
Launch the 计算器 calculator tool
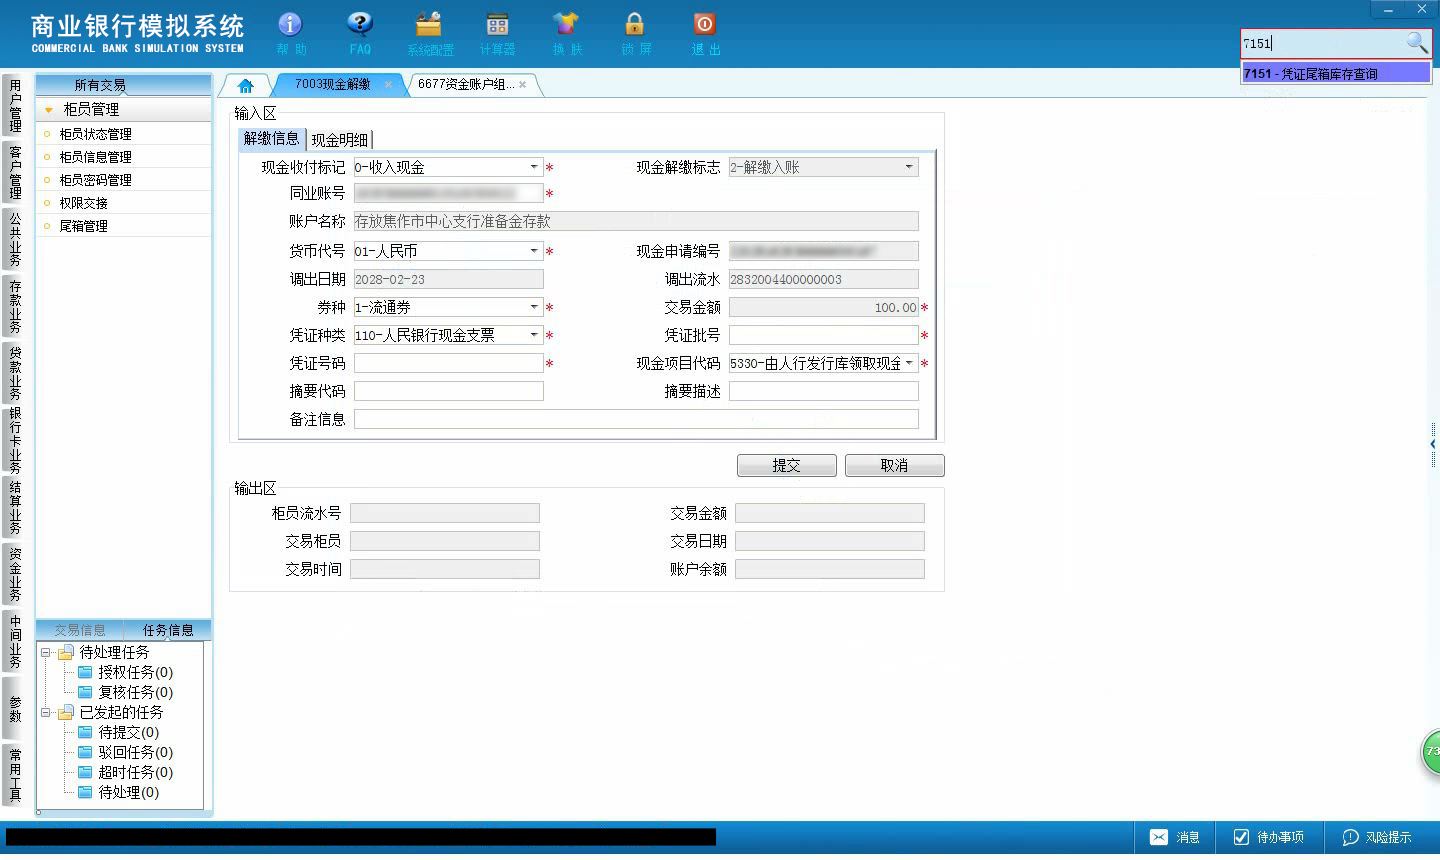pos(497,33)
